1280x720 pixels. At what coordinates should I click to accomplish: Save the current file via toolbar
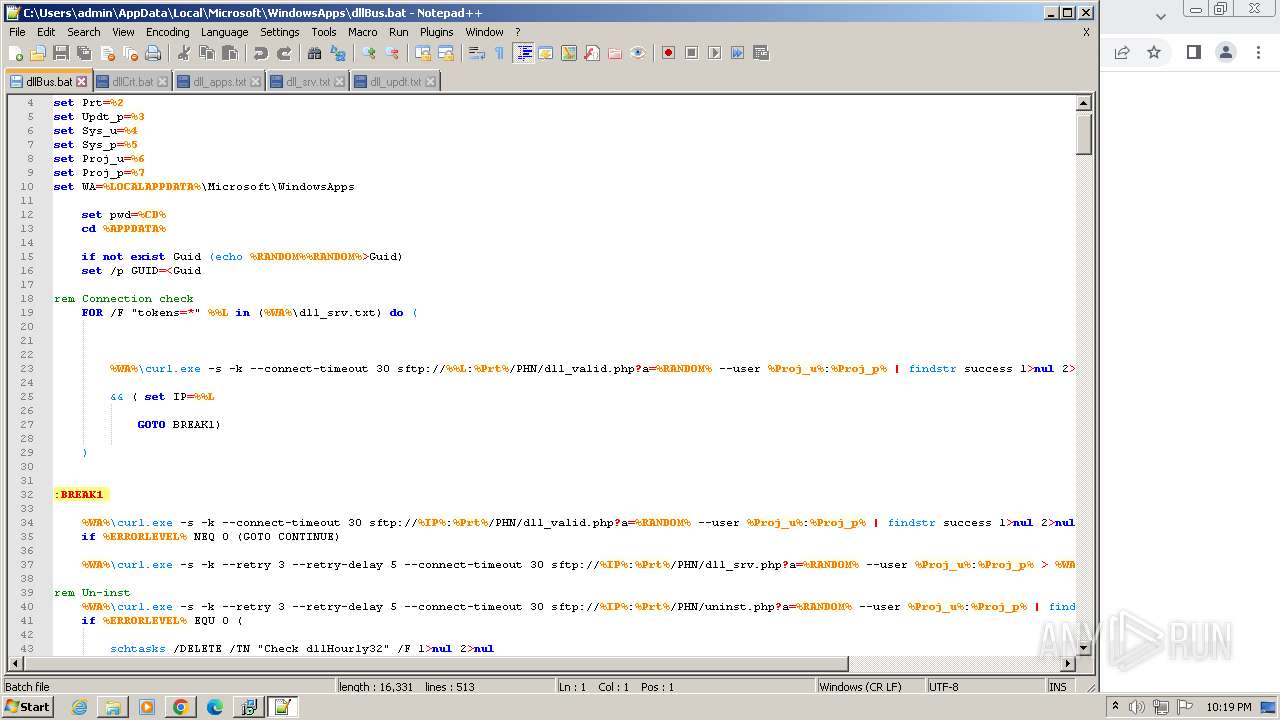pos(61,53)
